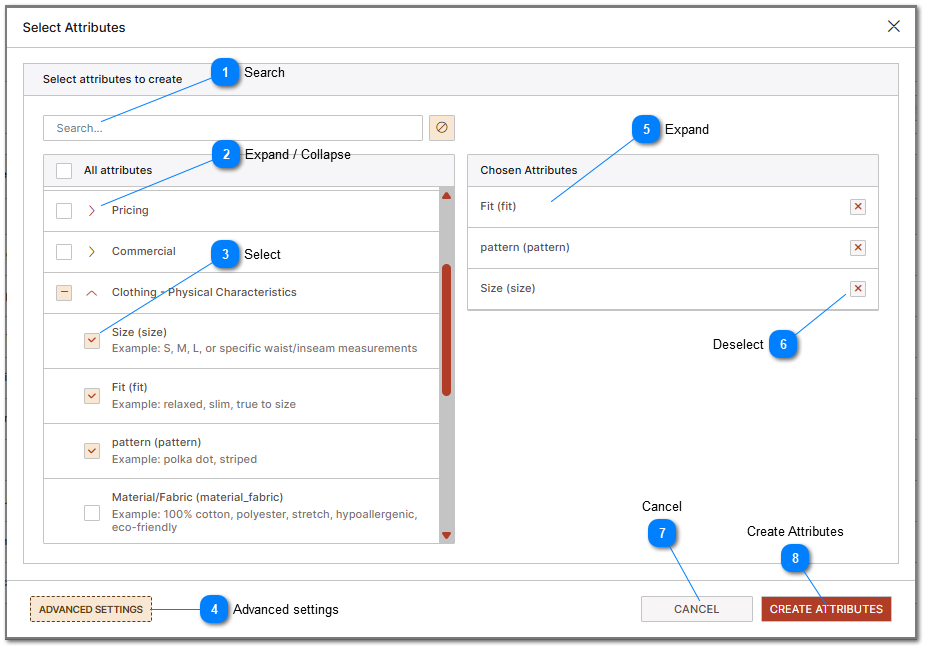
Task: Check the Pricing checkbox
Action: point(64,210)
